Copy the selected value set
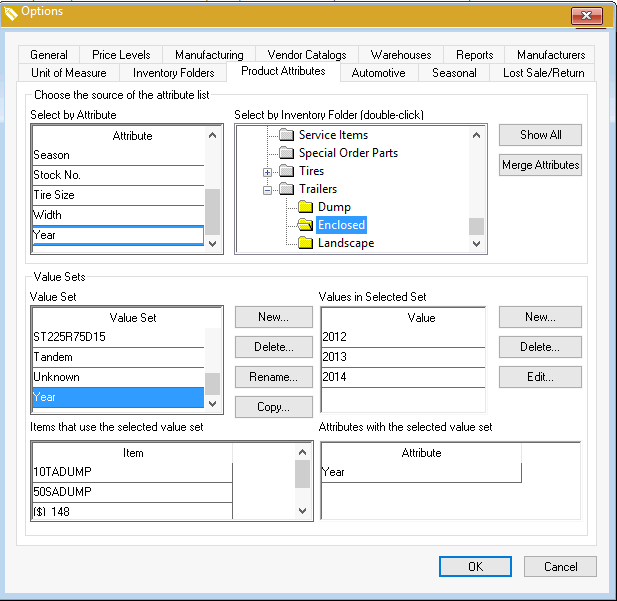Screen dimensions: 617x601 point(273,407)
